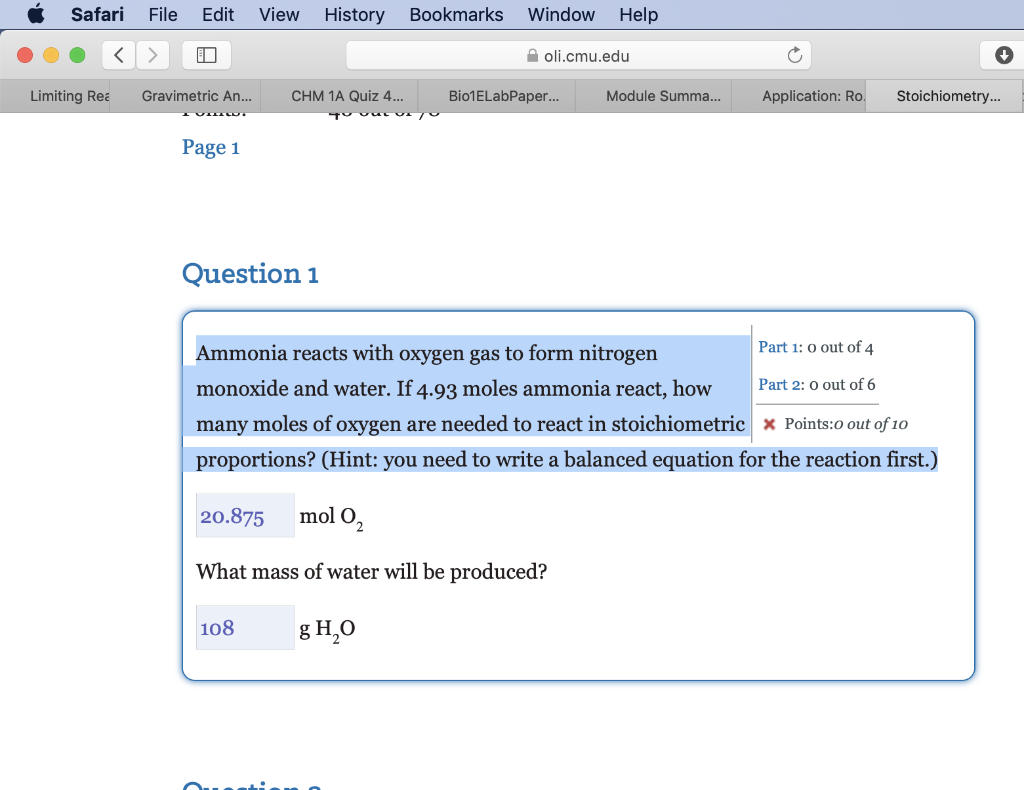Open the File menu
This screenshot has width=1024, height=790.
163,14
